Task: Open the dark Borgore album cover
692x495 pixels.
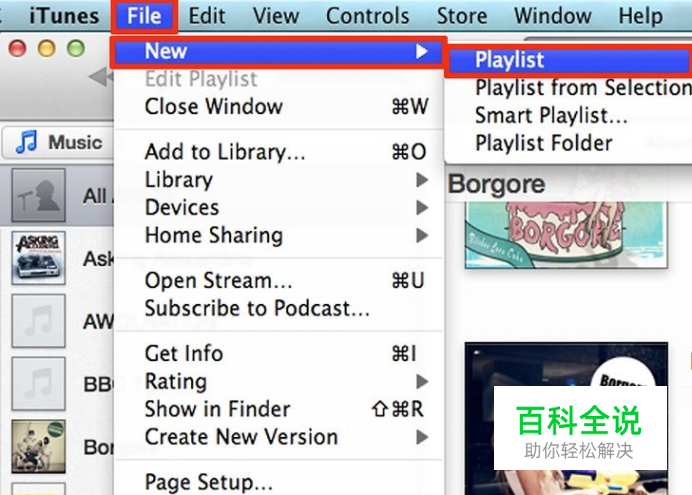Action: point(566,418)
